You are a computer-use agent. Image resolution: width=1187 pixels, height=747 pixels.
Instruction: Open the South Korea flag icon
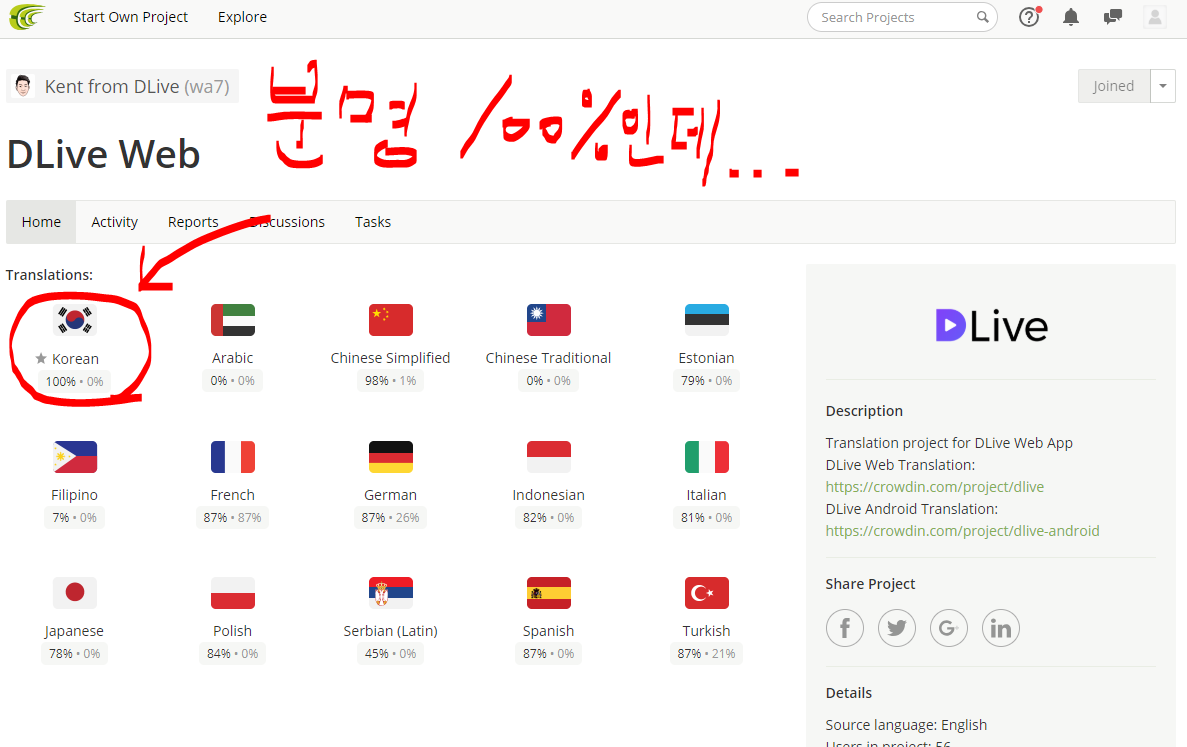[75, 320]
